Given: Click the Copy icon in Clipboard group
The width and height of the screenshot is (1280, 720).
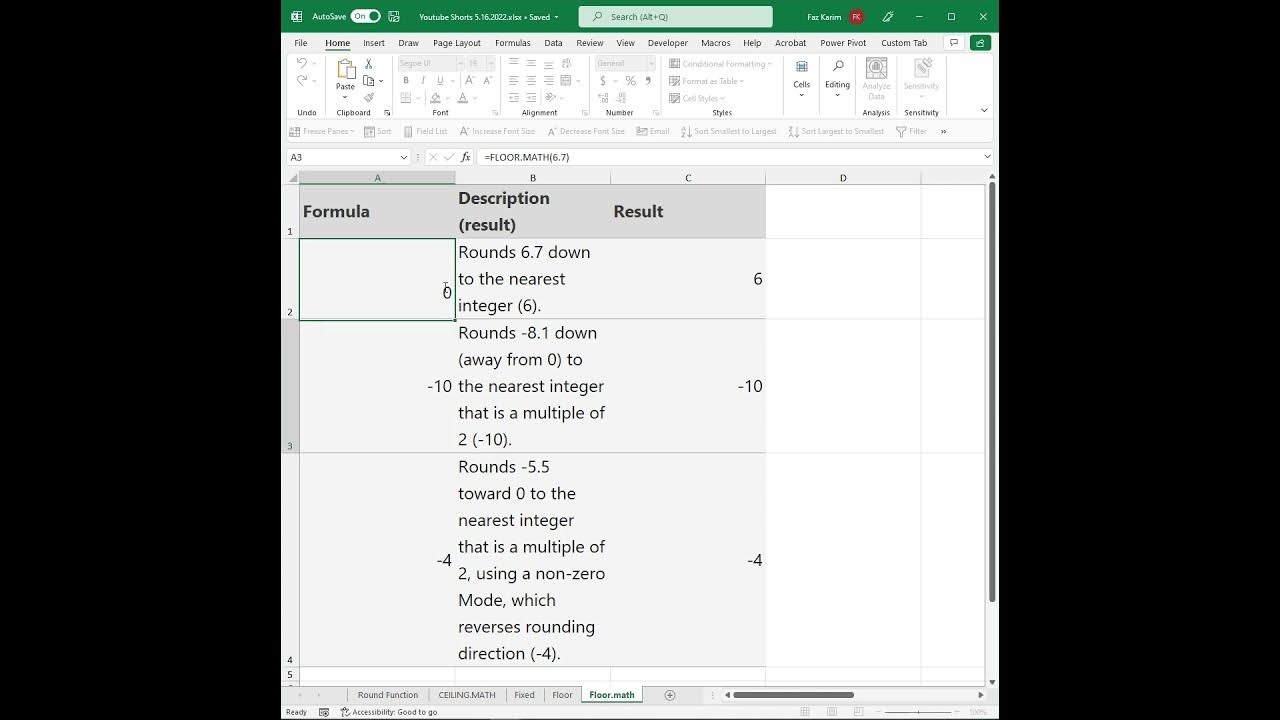Looking at the screenshot, I should click(369, 81).
